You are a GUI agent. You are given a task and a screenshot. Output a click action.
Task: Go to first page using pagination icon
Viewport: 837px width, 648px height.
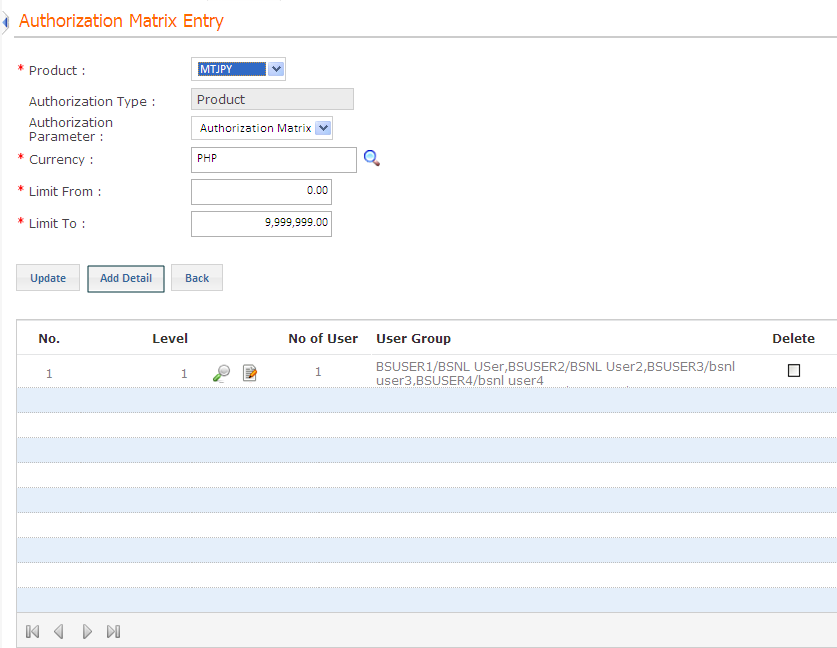(x=31, y=631)
